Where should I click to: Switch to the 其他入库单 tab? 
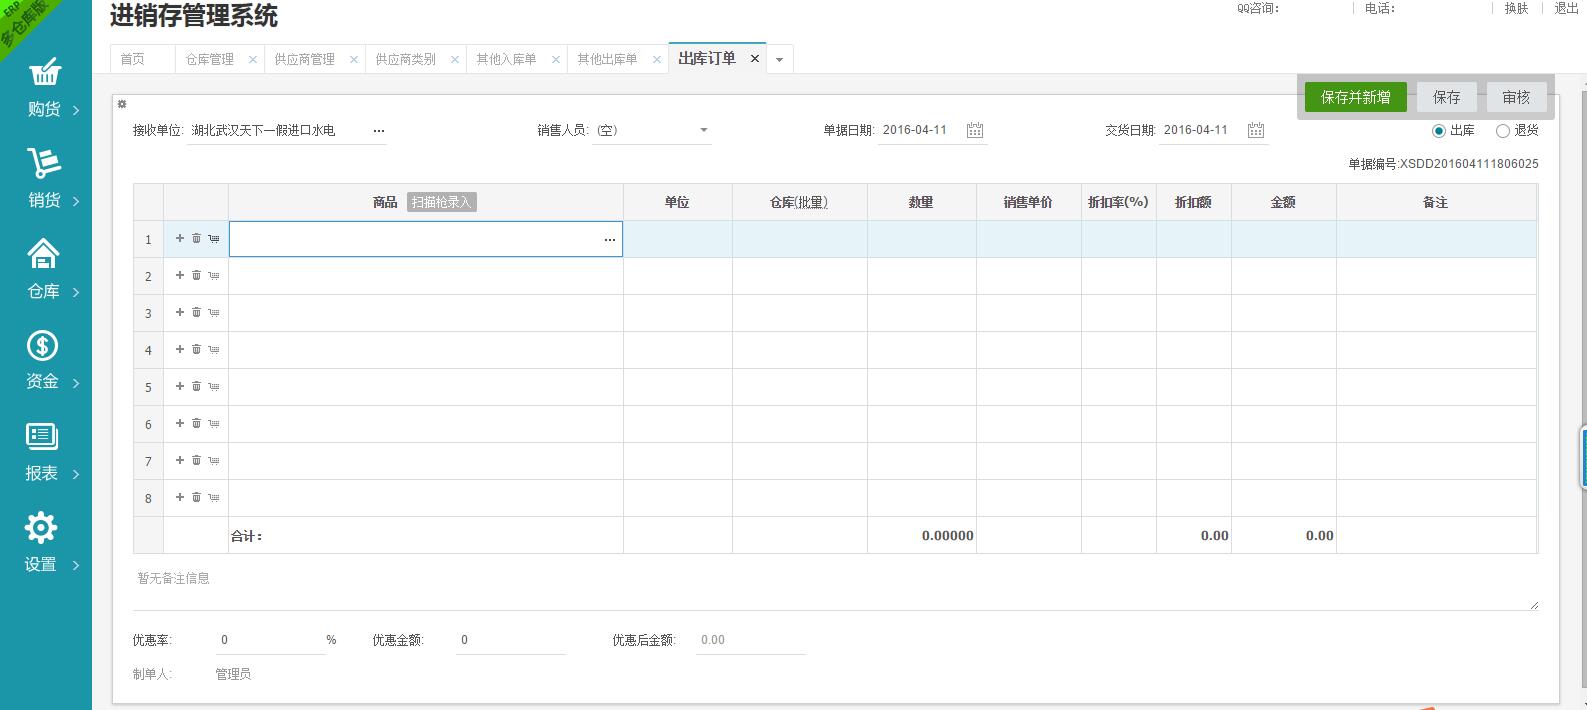506,60
